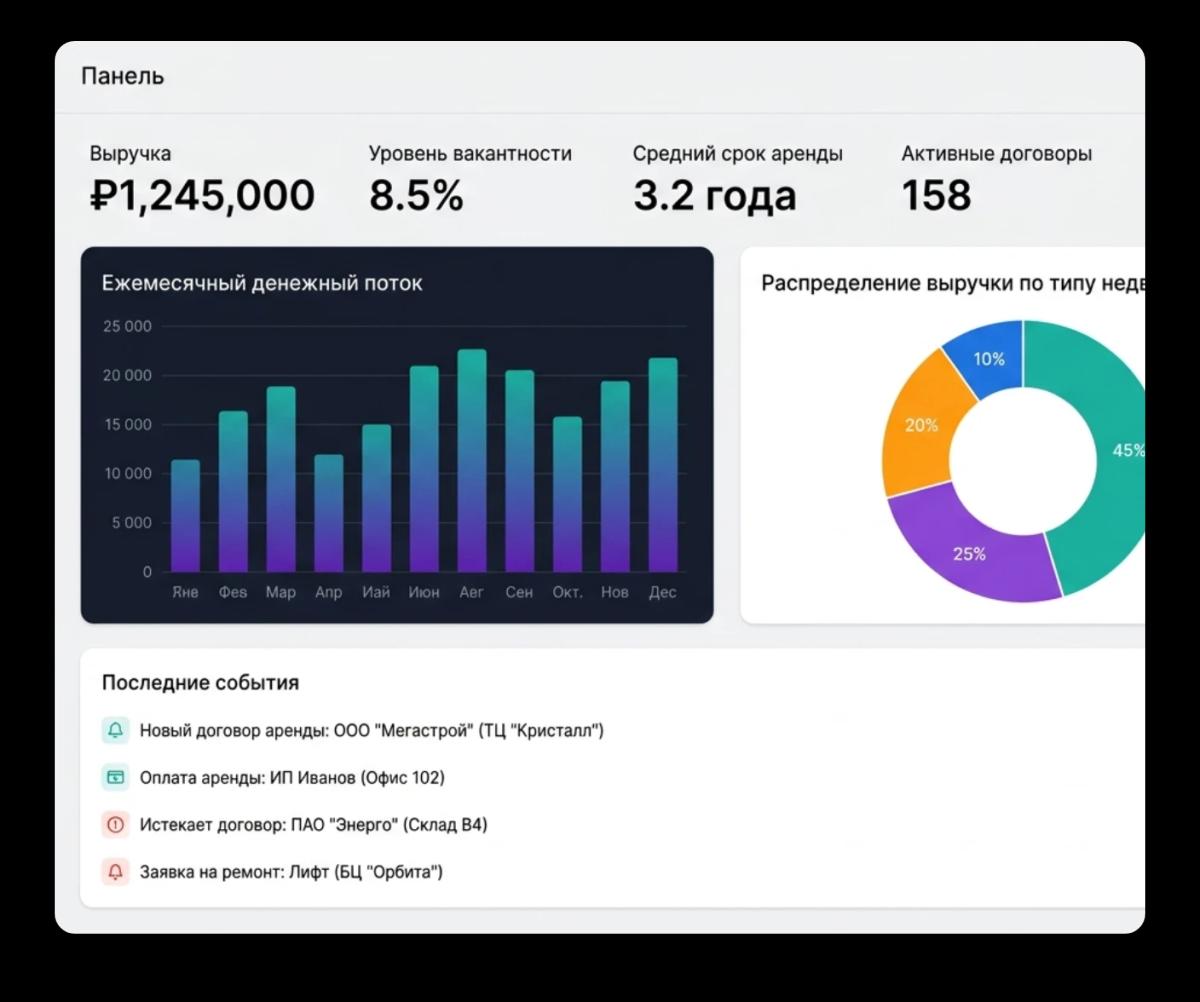Select the Последние события section header

(x=200, y=682)
